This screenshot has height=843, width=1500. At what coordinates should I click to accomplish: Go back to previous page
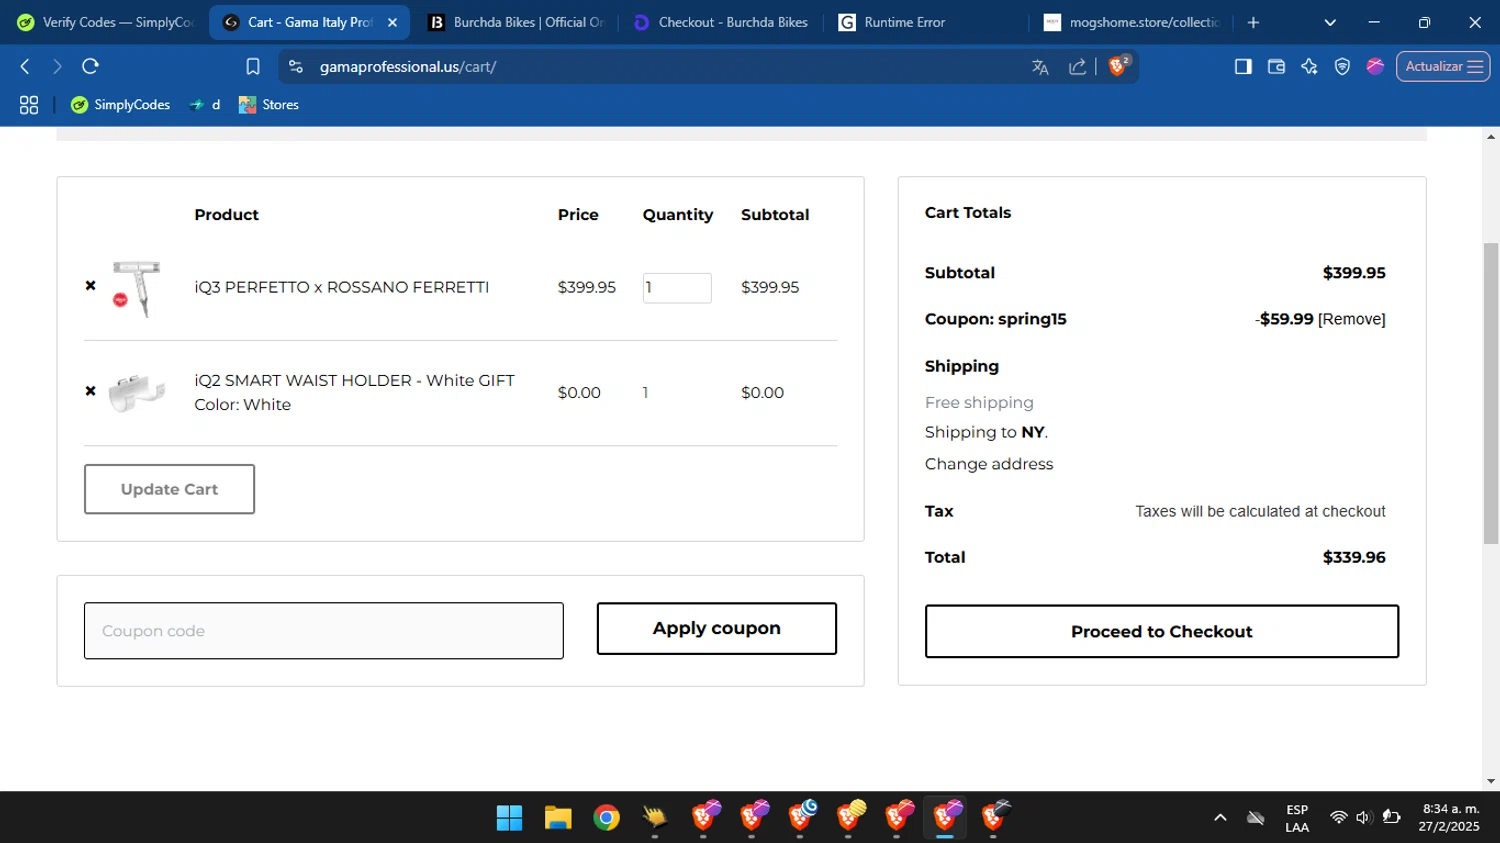25,66
